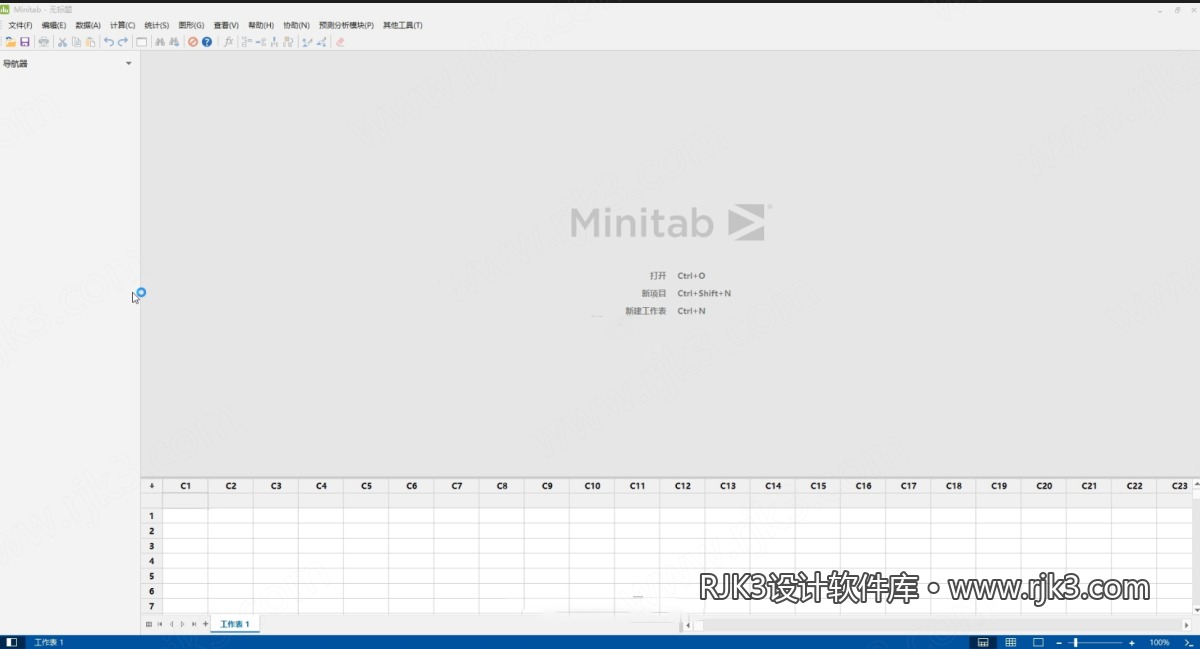Click the Print icon in toolbar
The image size is (1200, 649).
pos(43,42)
